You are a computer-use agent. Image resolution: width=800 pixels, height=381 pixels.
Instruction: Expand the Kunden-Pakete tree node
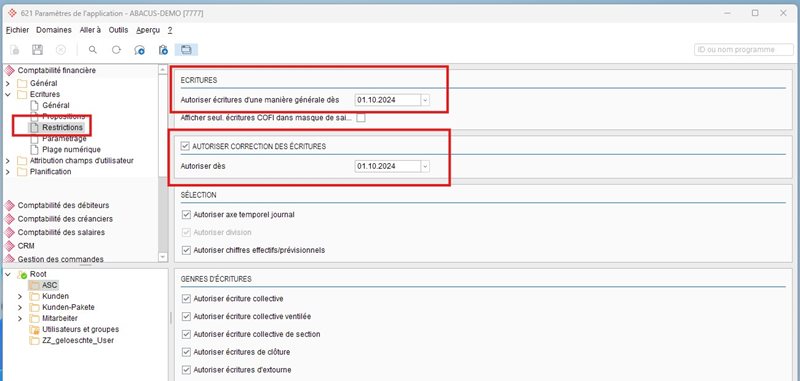point(20,307)
